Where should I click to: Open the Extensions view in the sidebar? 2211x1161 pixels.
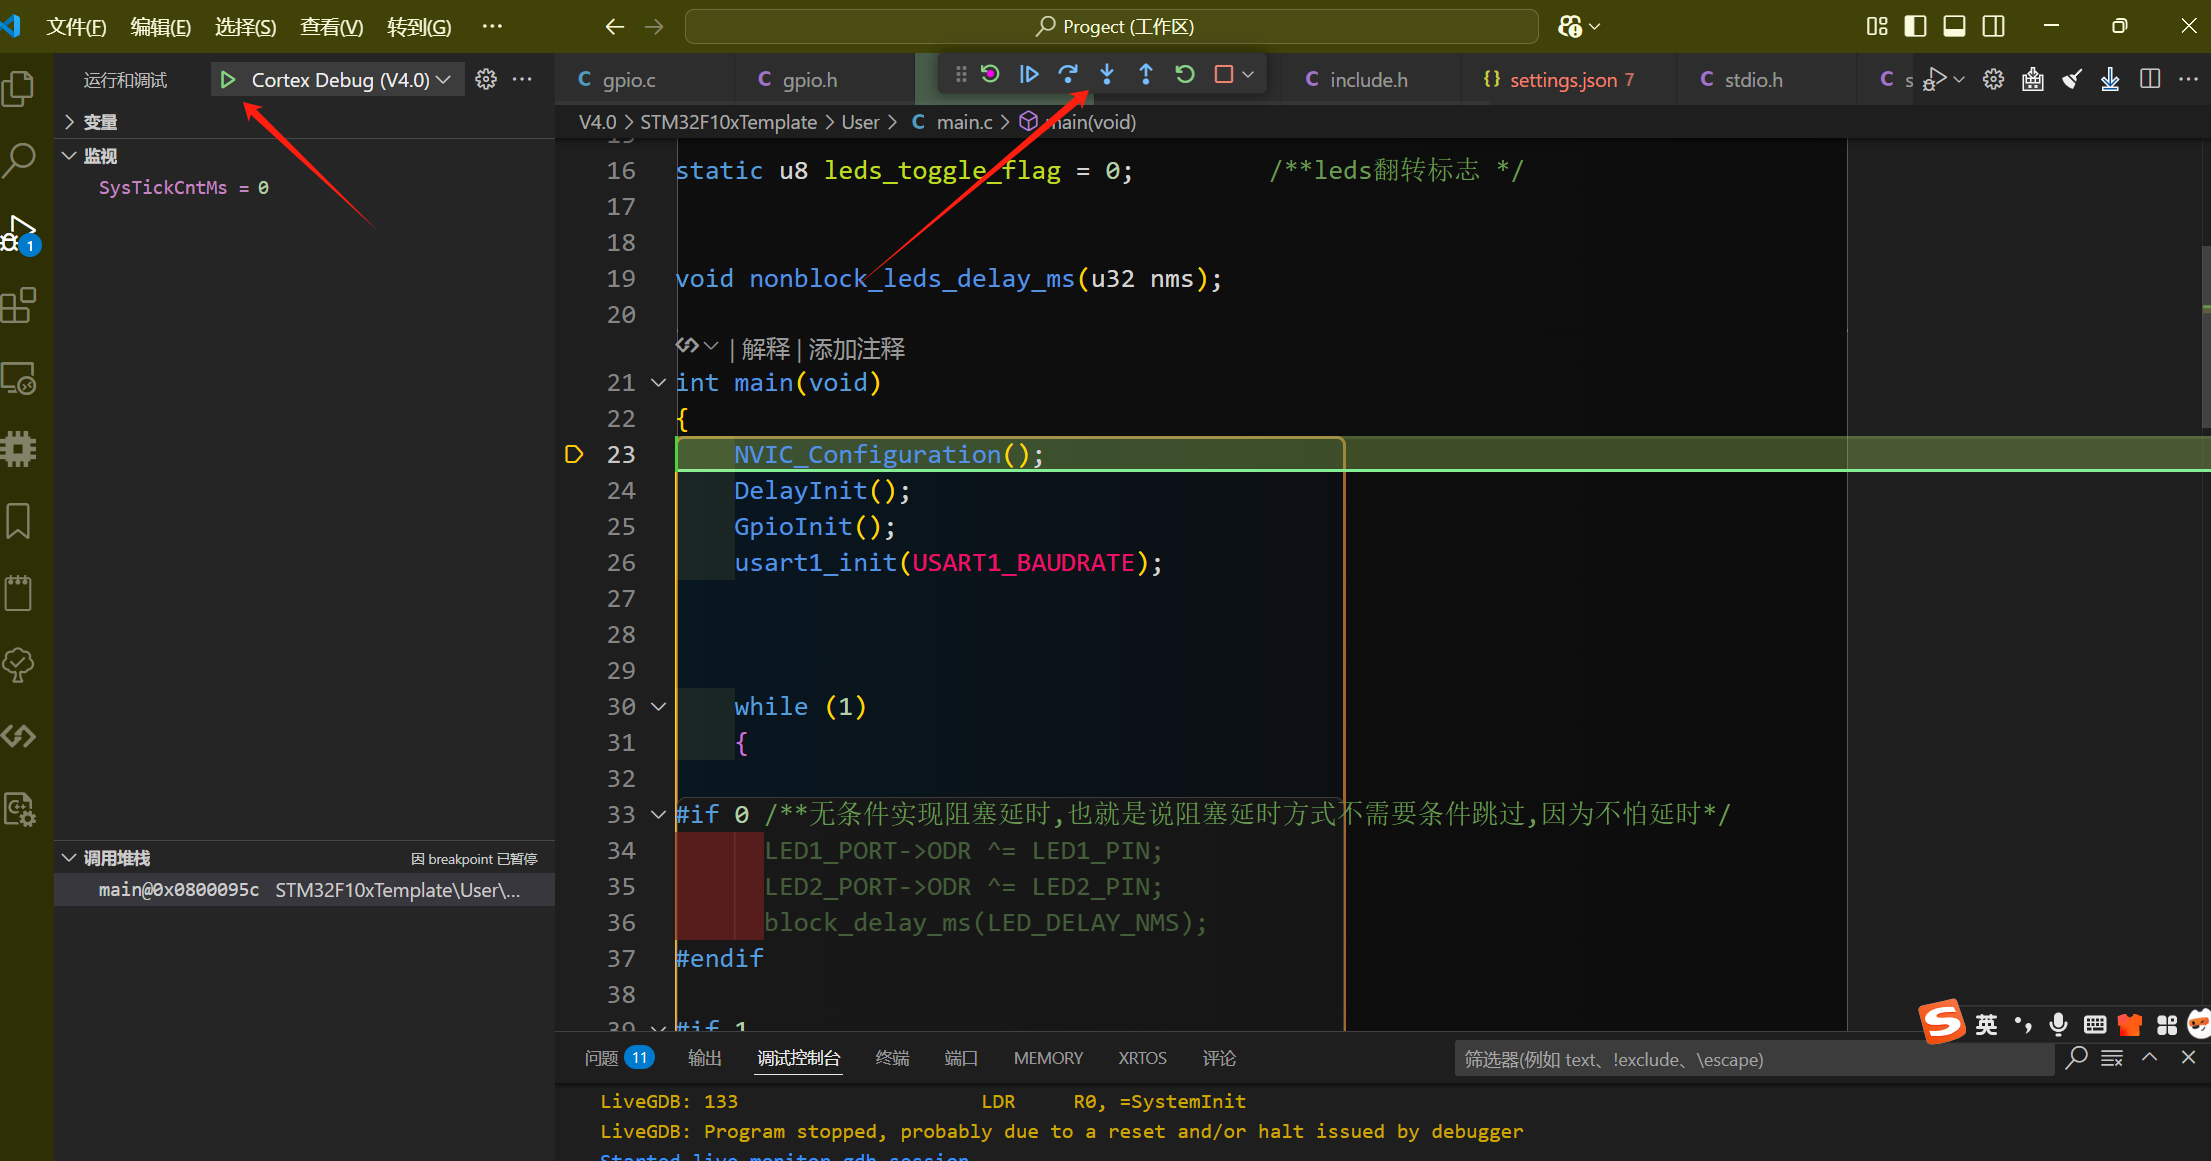20,306
